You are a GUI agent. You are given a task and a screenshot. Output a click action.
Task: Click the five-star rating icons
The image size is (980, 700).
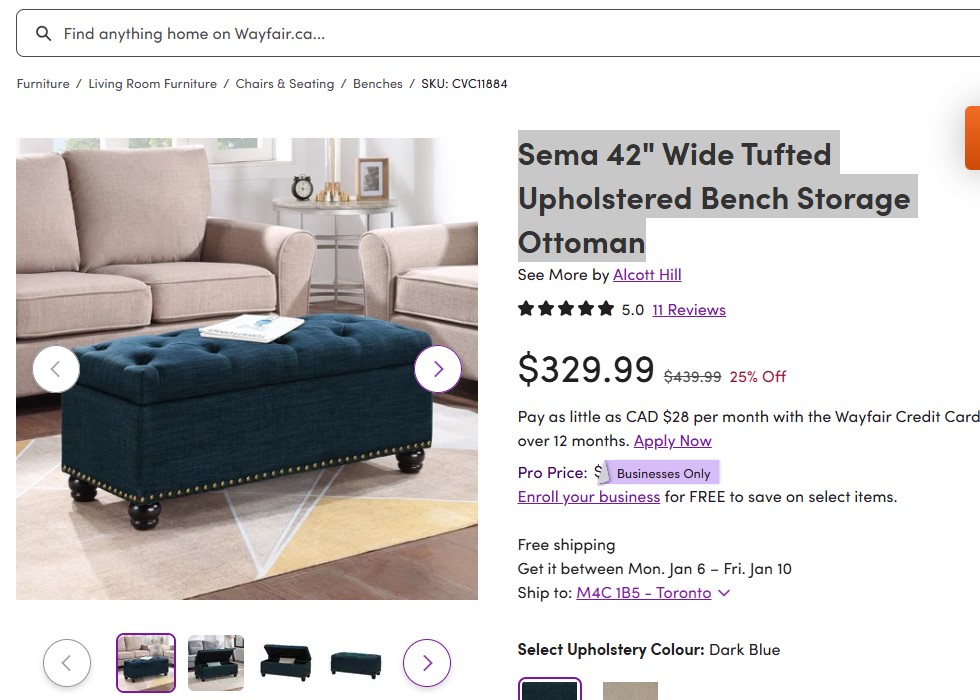[x=566, y=309]
